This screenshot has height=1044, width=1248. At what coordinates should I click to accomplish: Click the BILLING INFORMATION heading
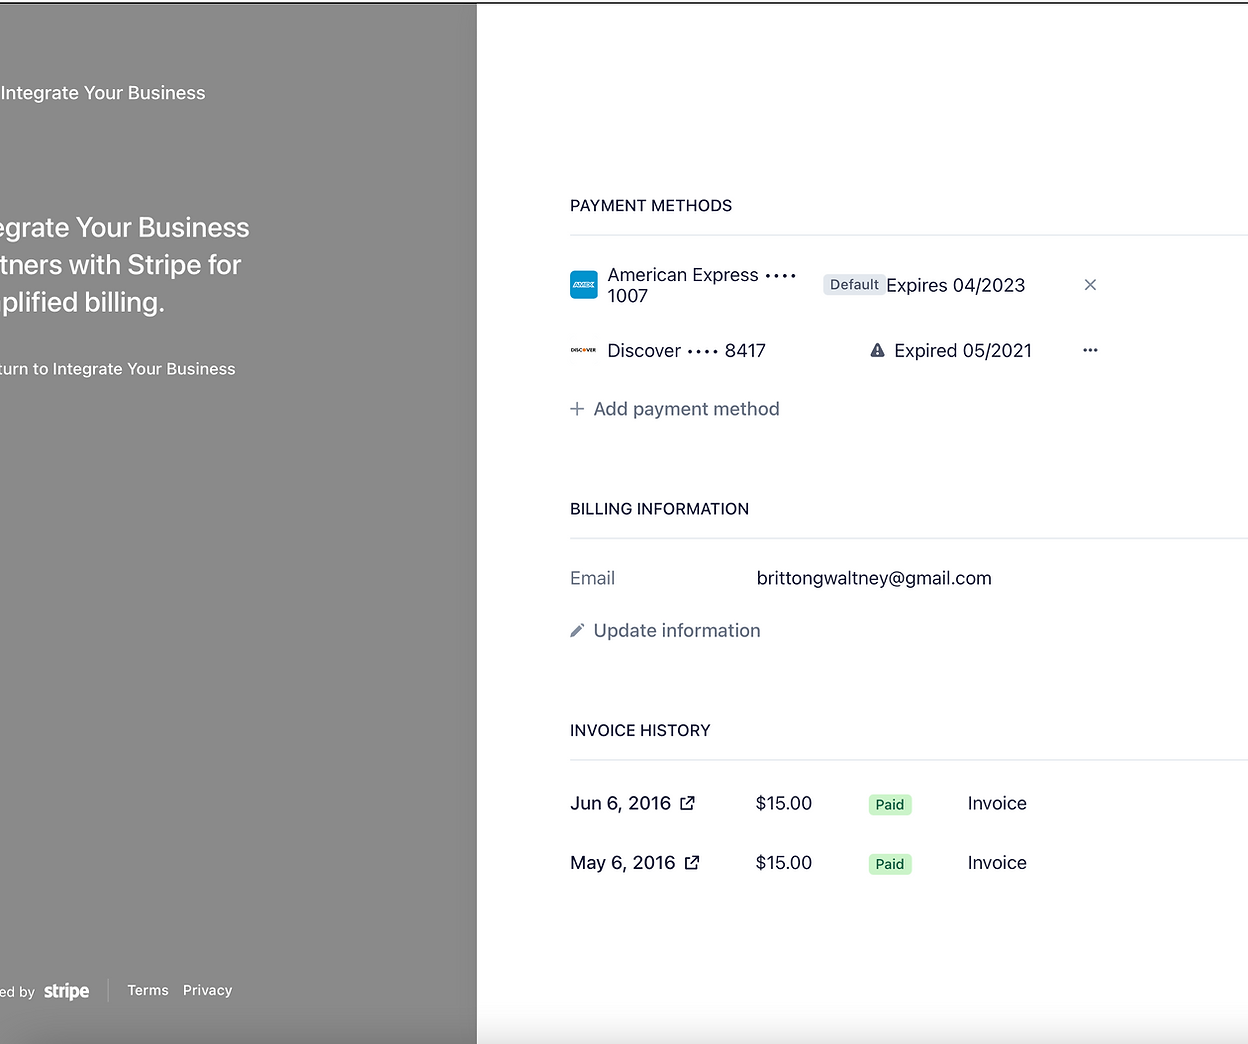click(x=659, y=509)
